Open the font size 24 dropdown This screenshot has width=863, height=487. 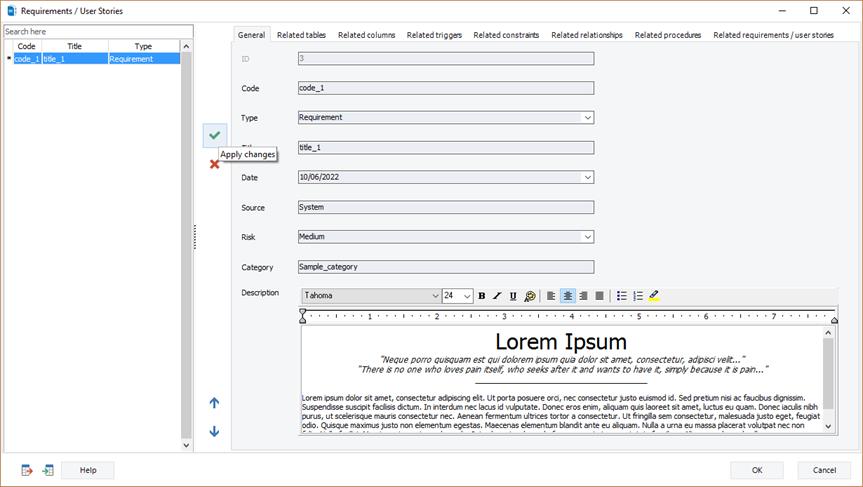(467, 296)
